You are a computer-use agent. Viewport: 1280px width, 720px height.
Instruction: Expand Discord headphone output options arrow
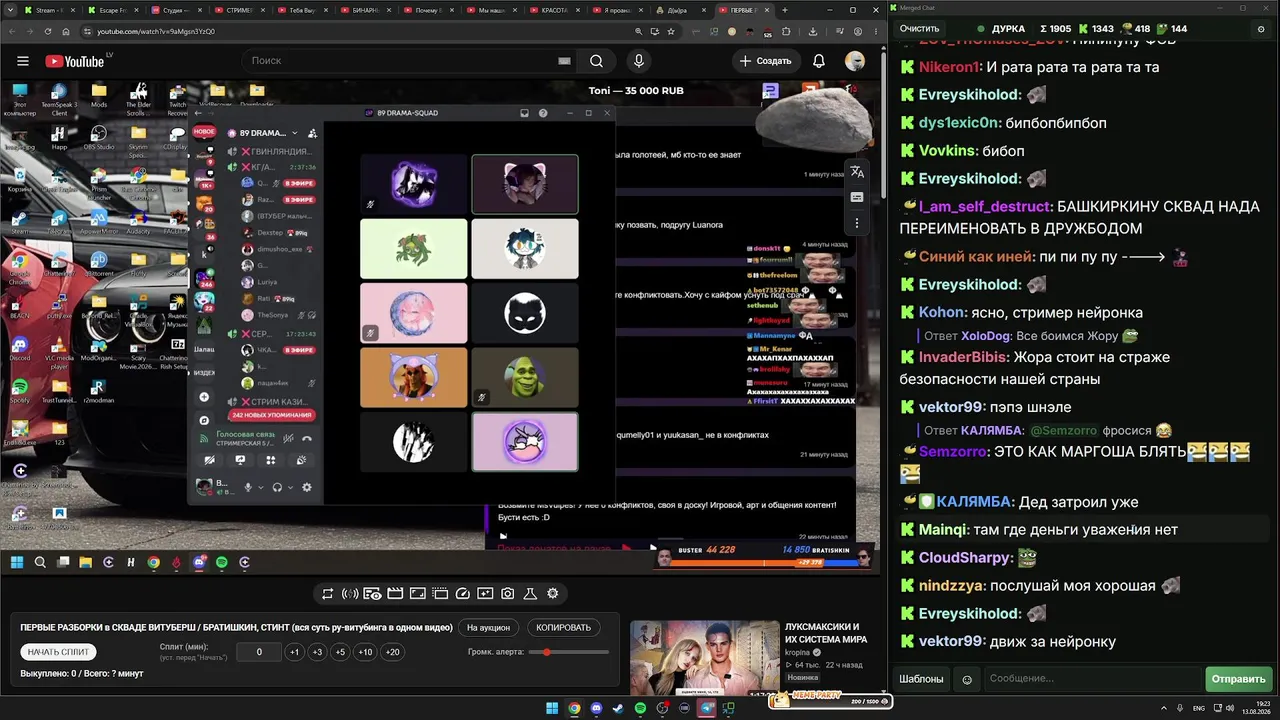coord(291,488)
